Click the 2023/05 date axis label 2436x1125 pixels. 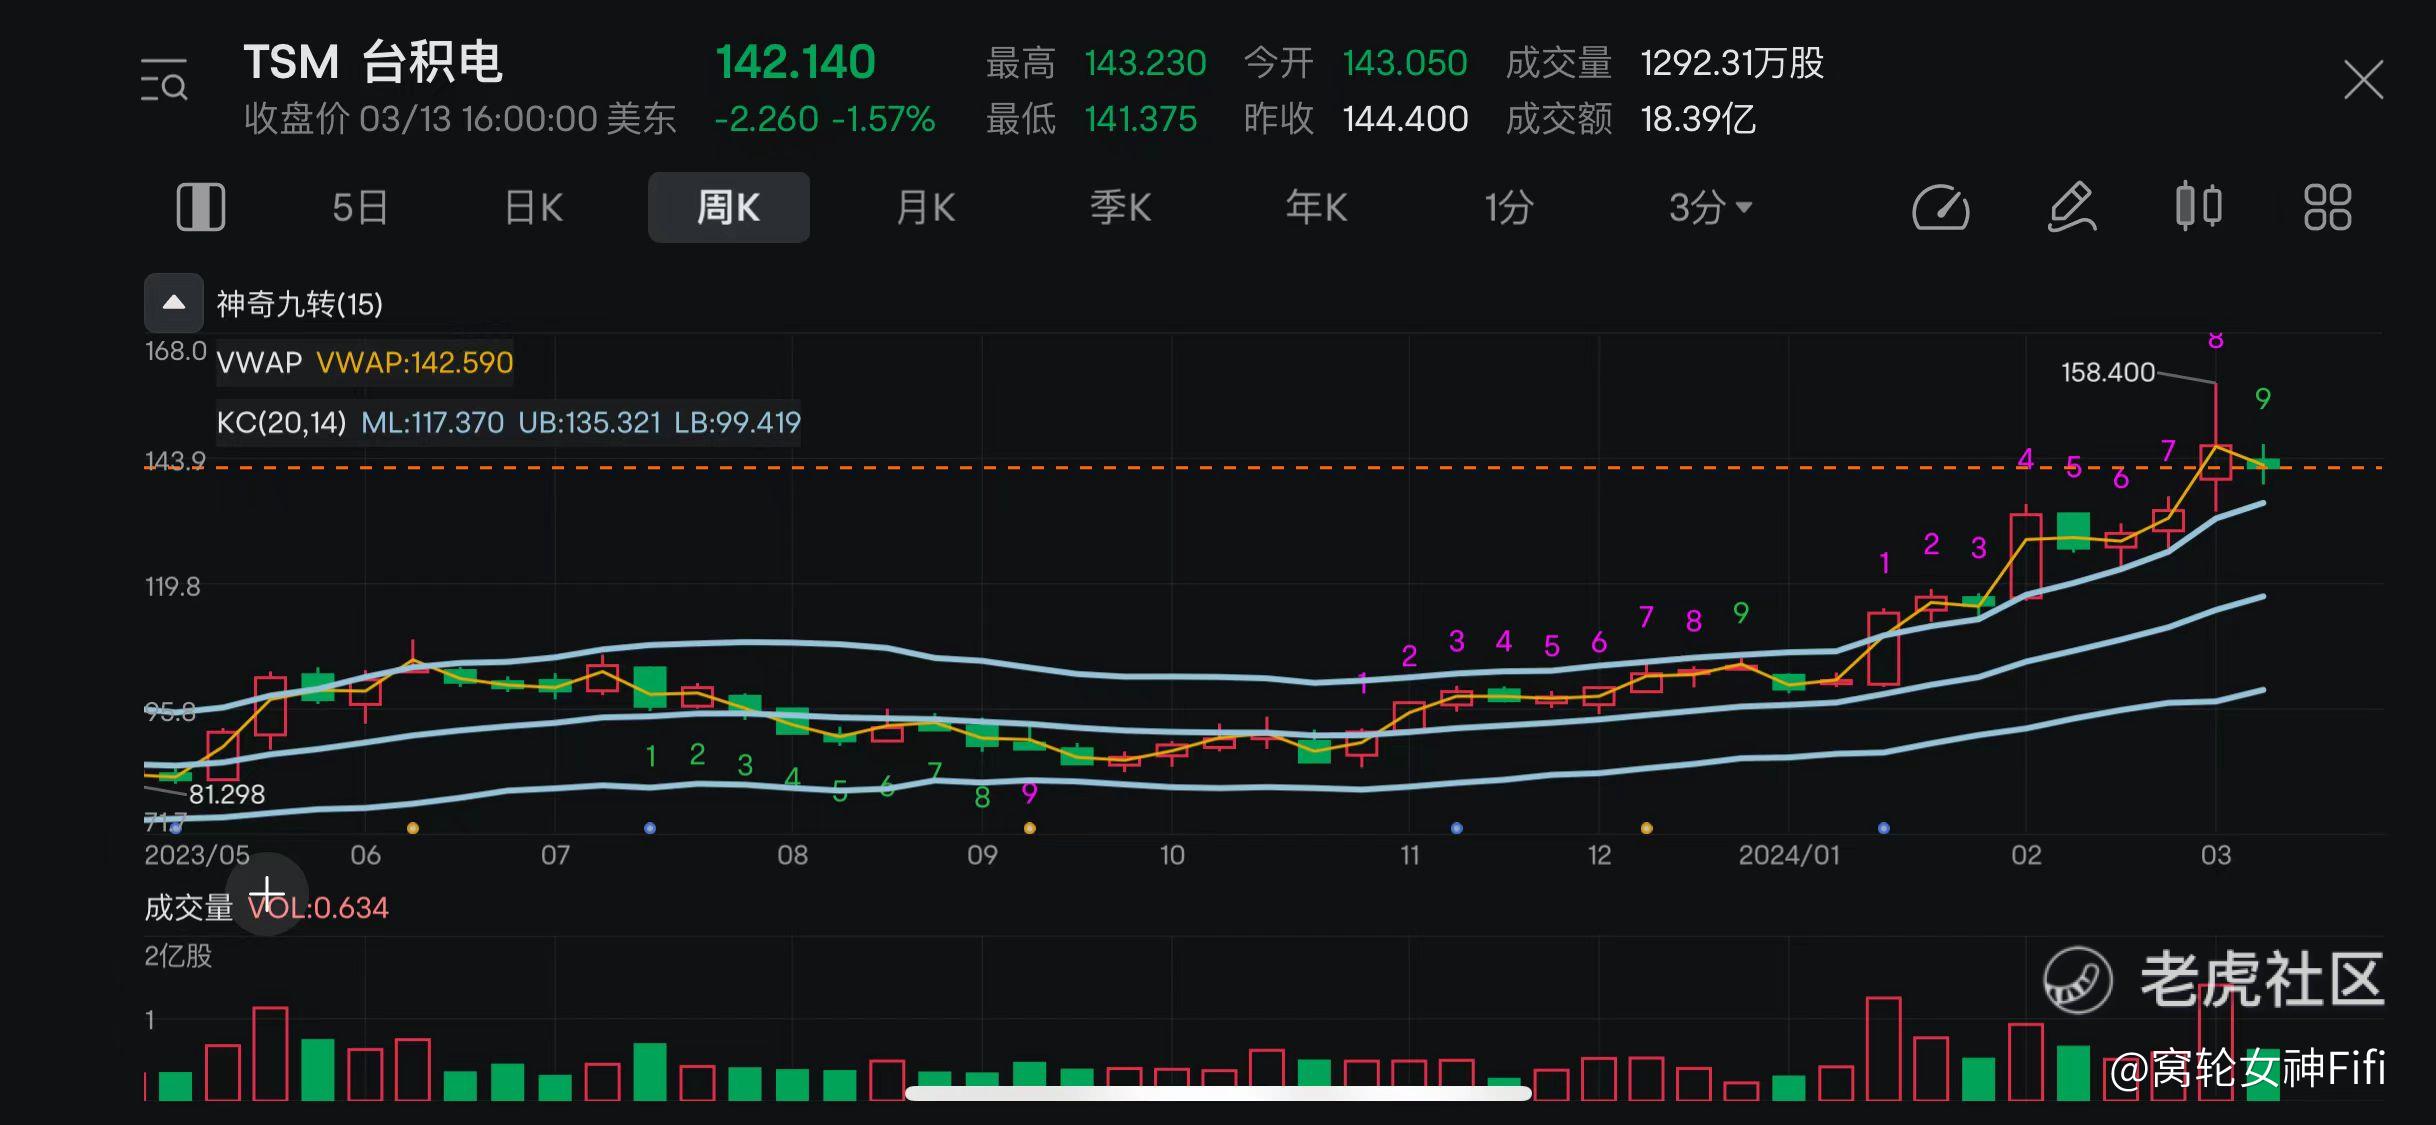(197, 855)
